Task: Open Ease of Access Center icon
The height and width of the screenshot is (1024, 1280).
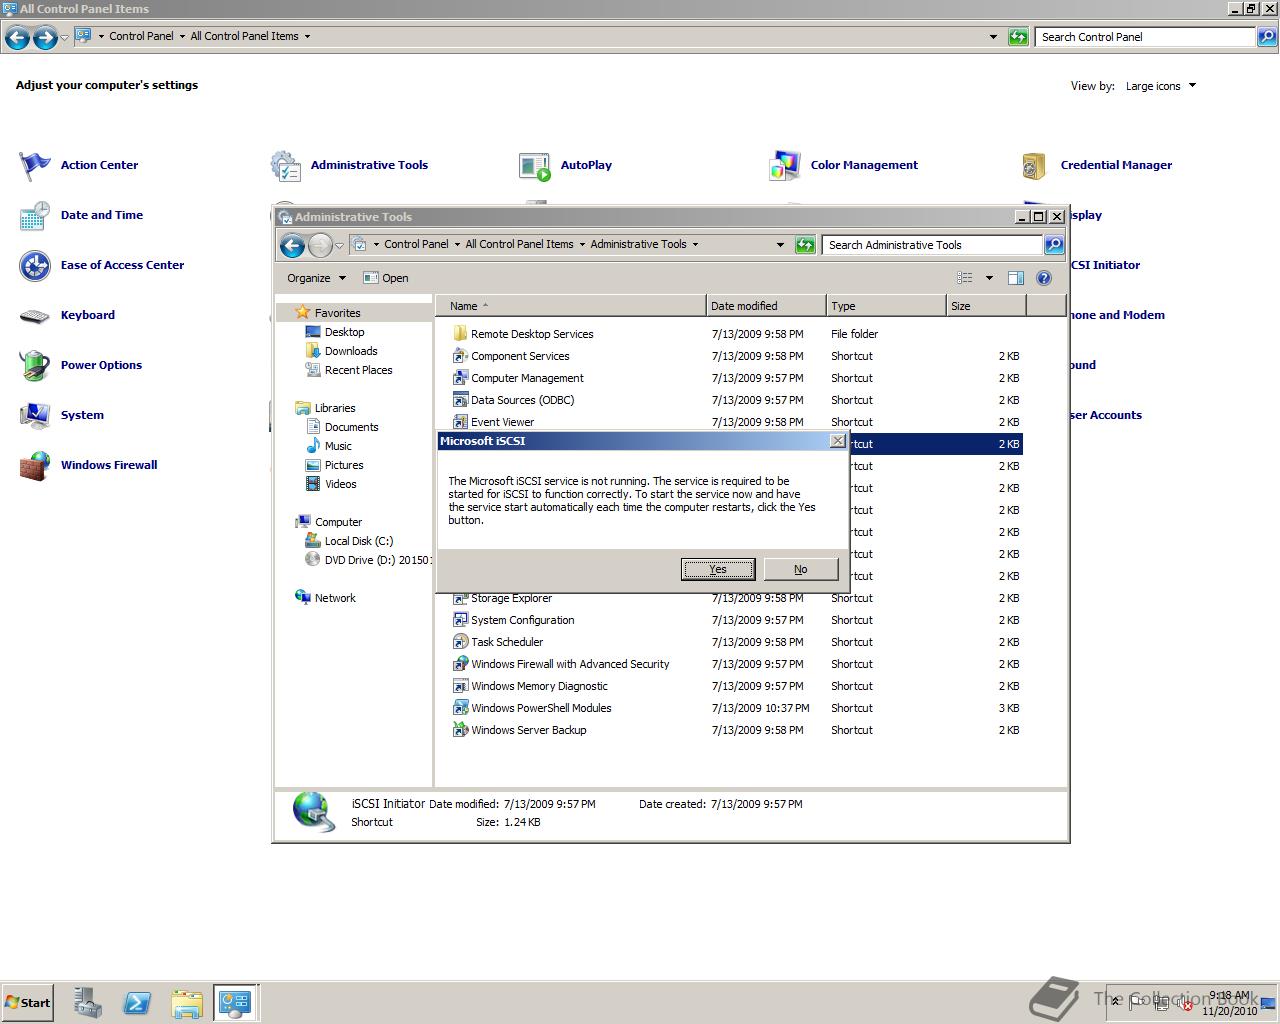Action: [x=35, y=265]
